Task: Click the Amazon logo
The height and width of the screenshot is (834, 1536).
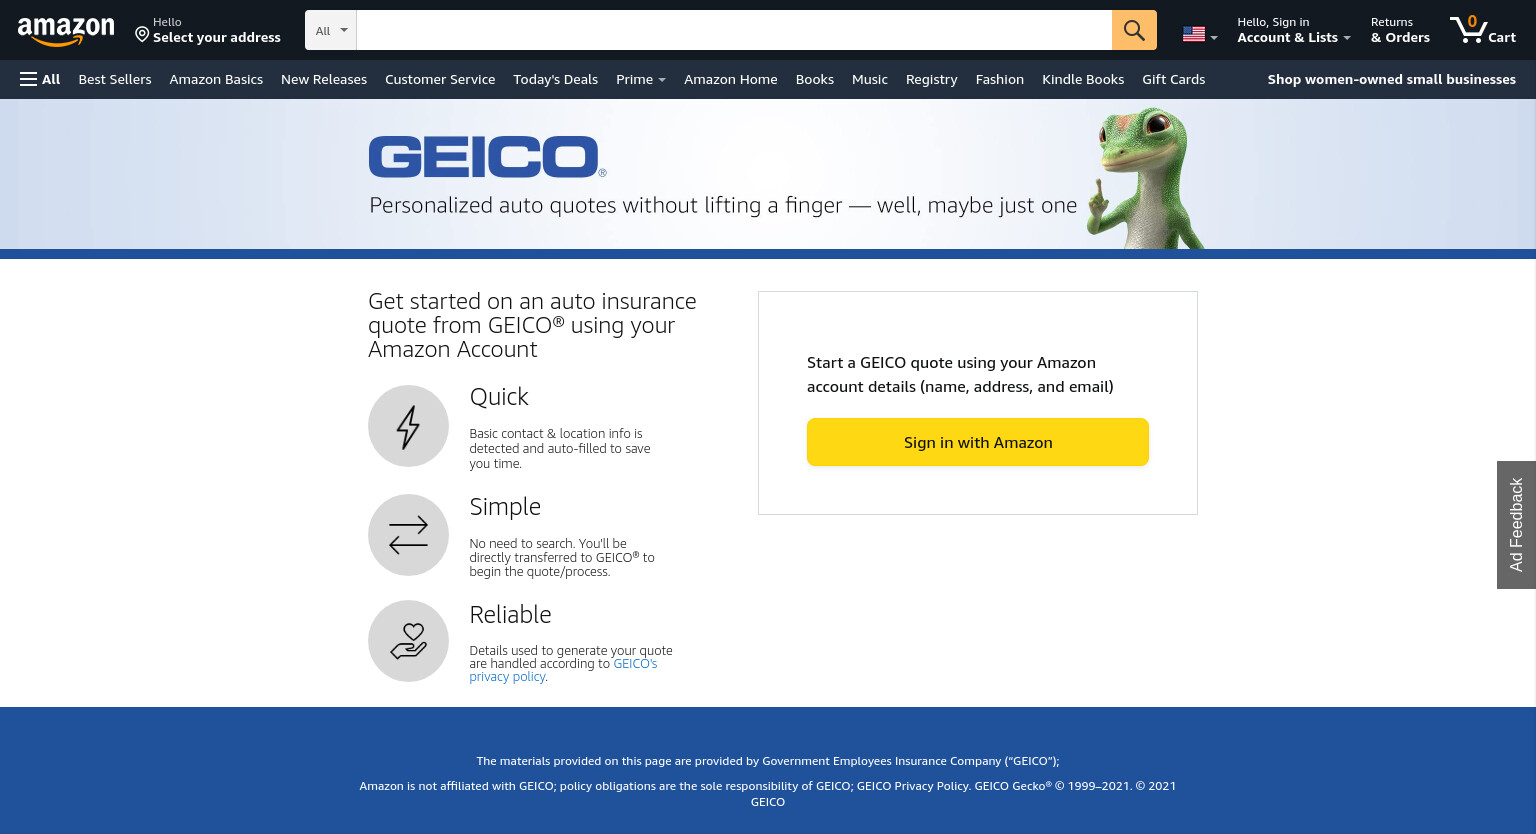Action: click(66, 31)
